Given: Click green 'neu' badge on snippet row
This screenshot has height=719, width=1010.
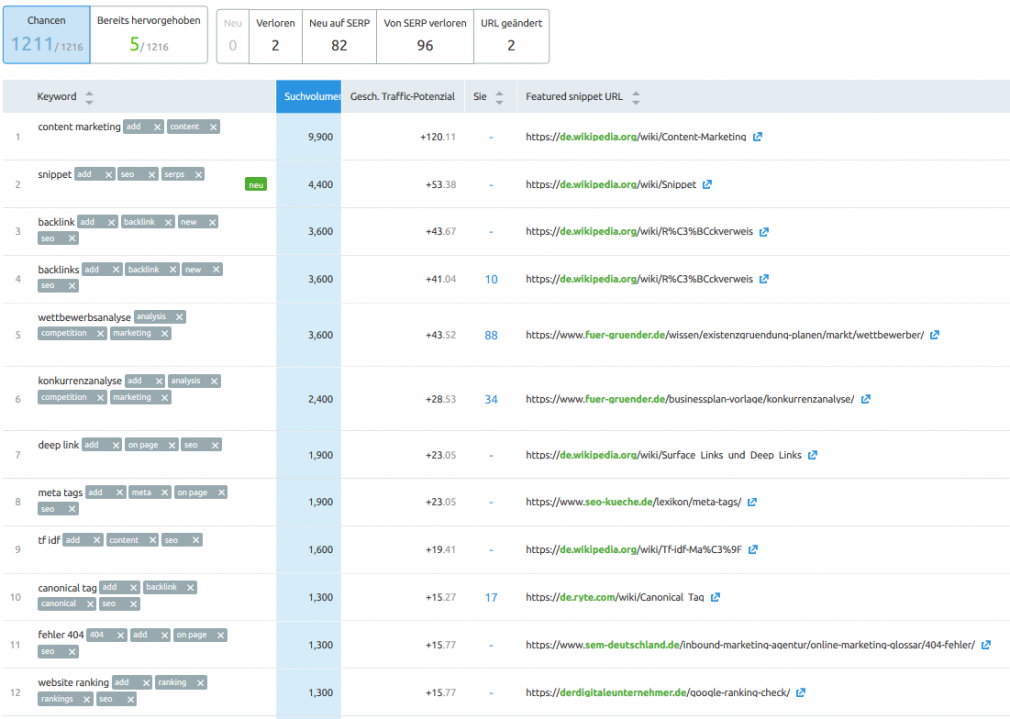Looking at the screenshot, I should (x=256, y=185).
